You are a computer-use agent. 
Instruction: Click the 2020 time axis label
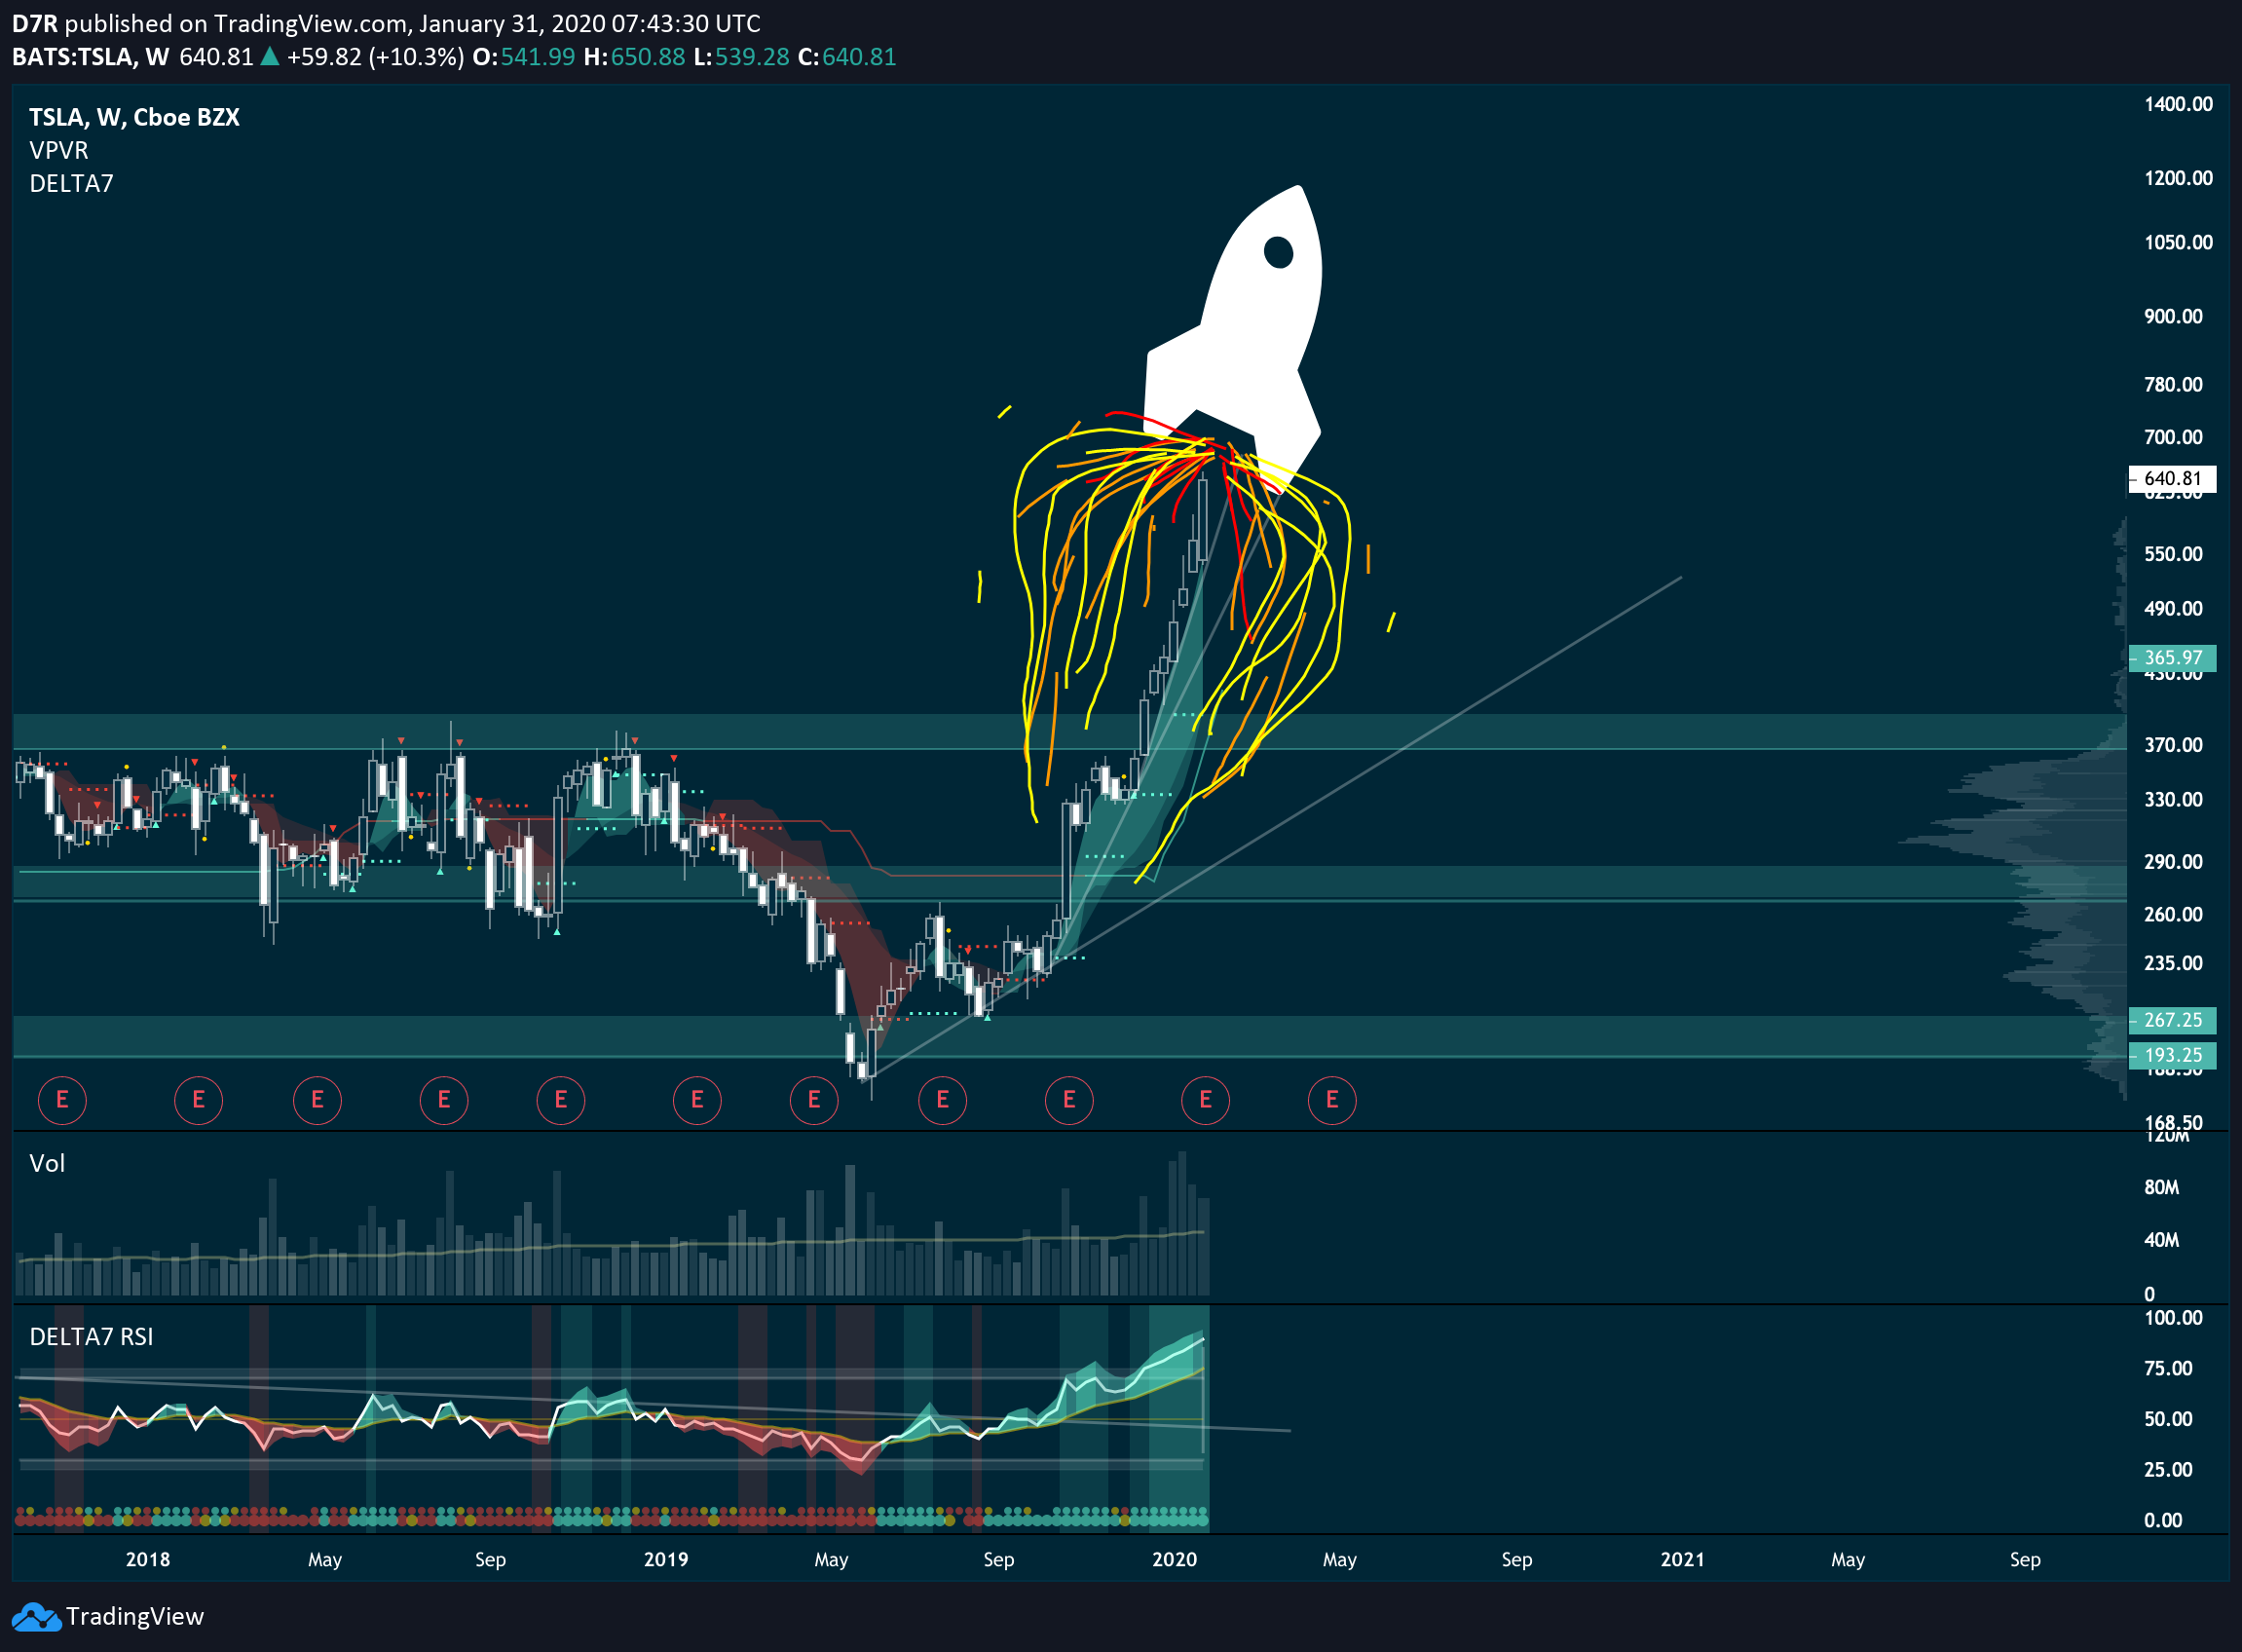(1174, 1560)
